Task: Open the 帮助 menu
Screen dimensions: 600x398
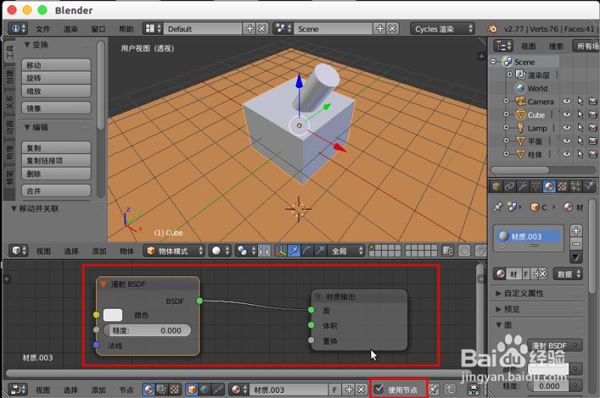Action: 126,29
